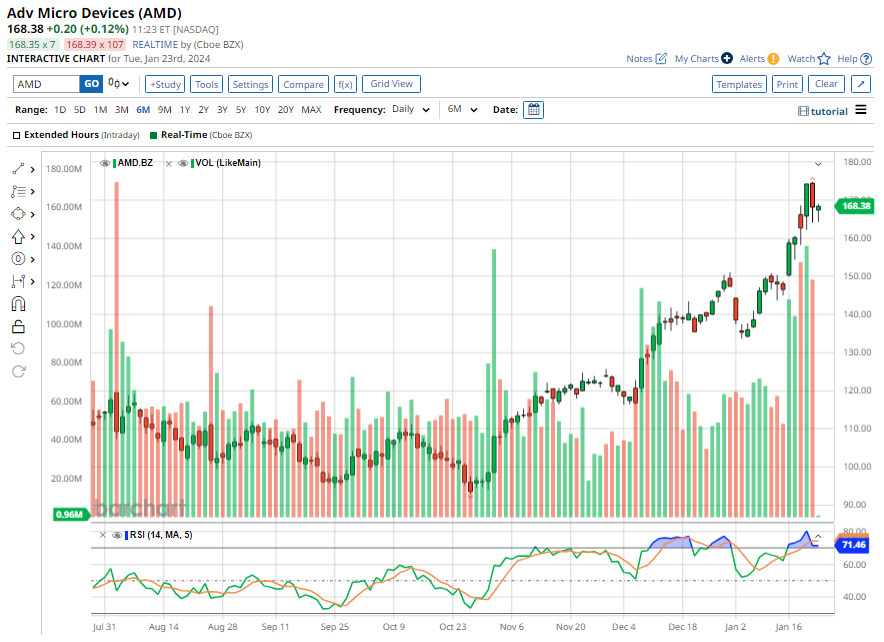Open the Frequency Daily dropdown
The width and height of the screenshot is (884, 642).
[411, 110]
